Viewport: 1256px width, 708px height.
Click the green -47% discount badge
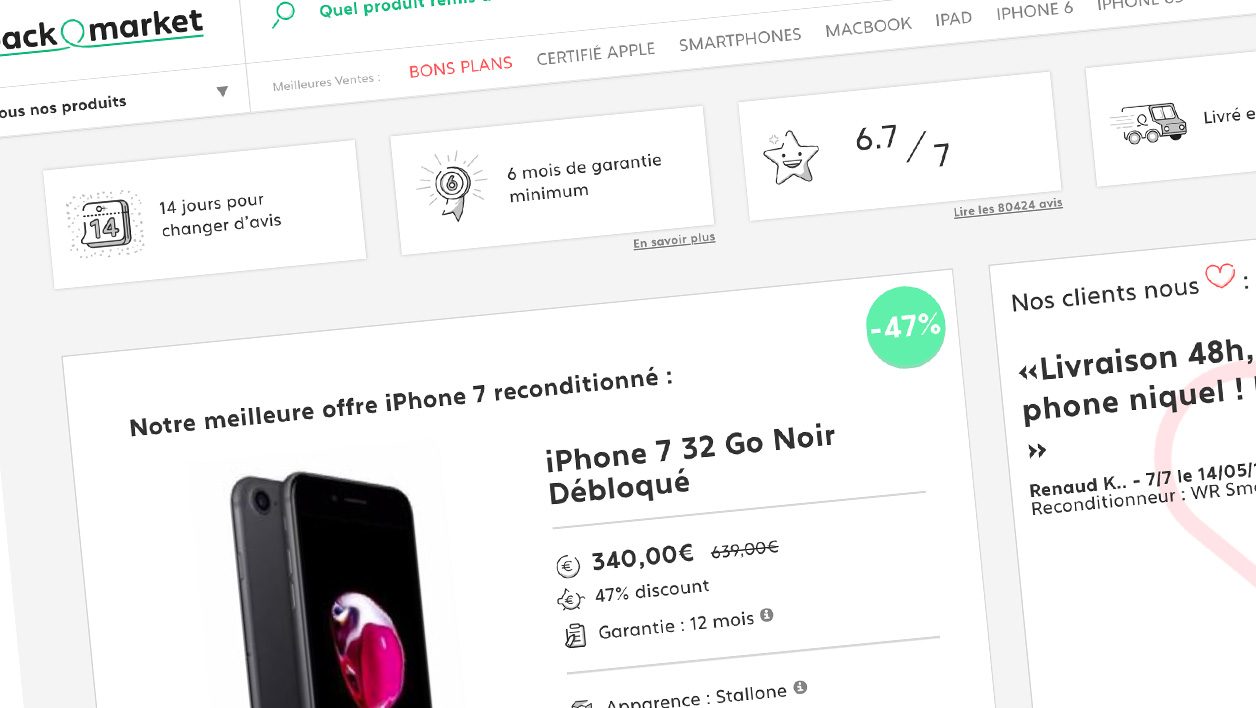906,327
